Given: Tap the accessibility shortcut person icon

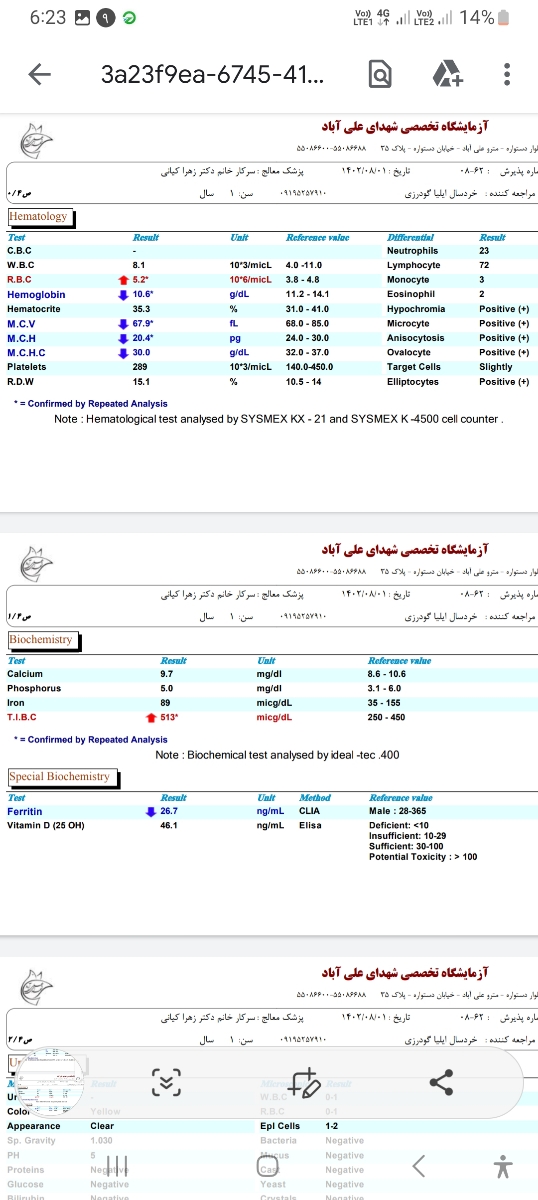Looking at the screenshot, I should click(x=503, y=1165).
